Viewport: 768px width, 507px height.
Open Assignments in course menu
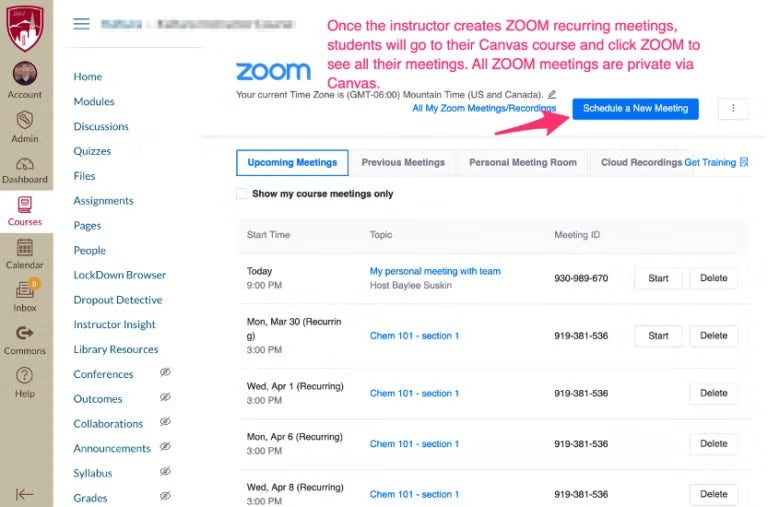point(103,201)
